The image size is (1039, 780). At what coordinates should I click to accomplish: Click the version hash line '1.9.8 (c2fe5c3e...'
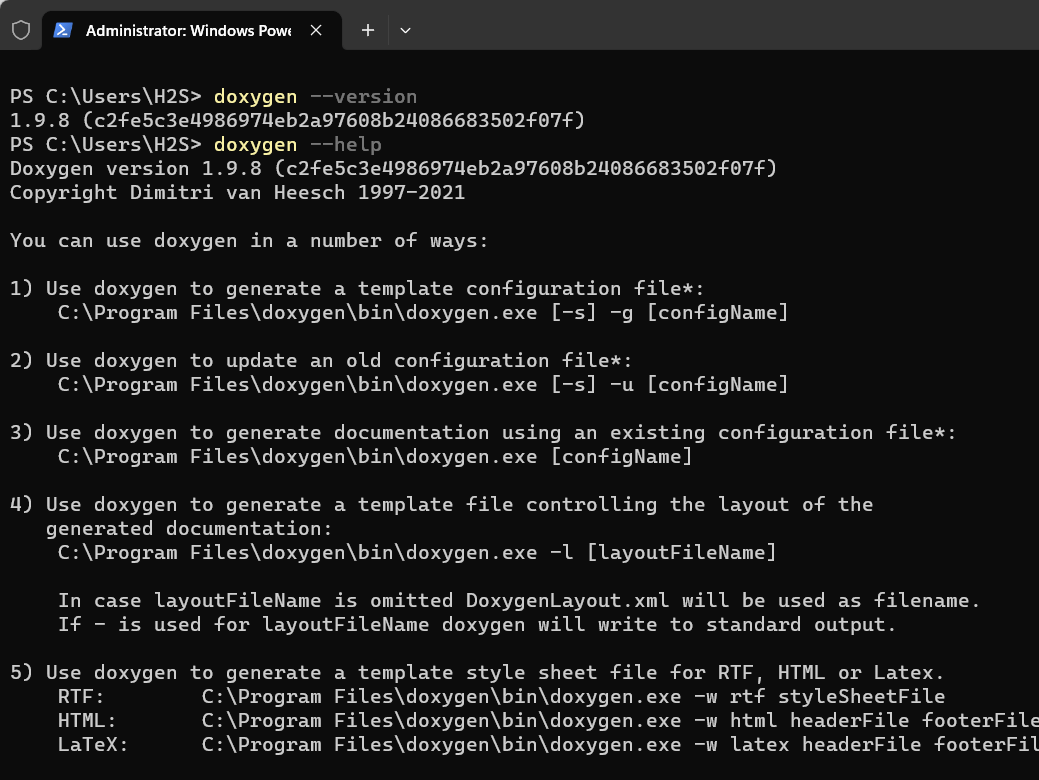298,121
